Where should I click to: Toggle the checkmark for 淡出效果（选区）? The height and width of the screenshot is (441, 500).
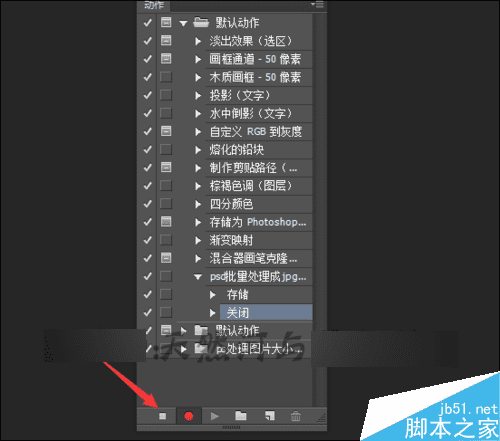(x=147, y=41)
